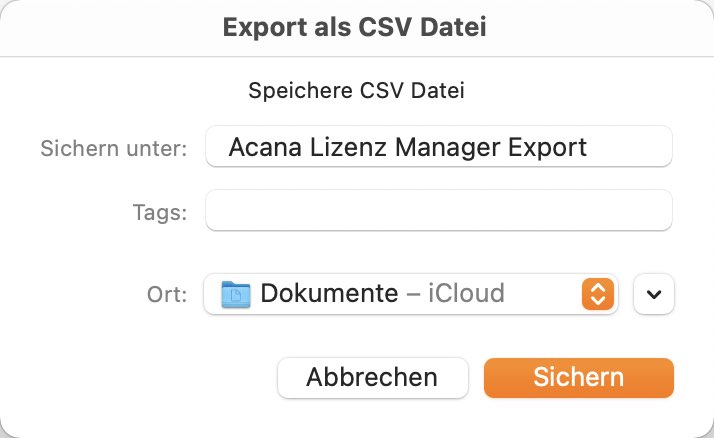Click the Export als CSV Datei title
714x438 pixels.
355,27
